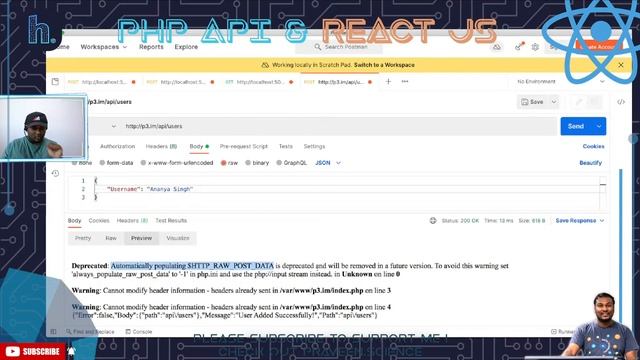Image resolution: width=640 pixels, height=360 pixels.
Task: Toggle the sidebar icon in status bar
Action: (x=53, y=332)
